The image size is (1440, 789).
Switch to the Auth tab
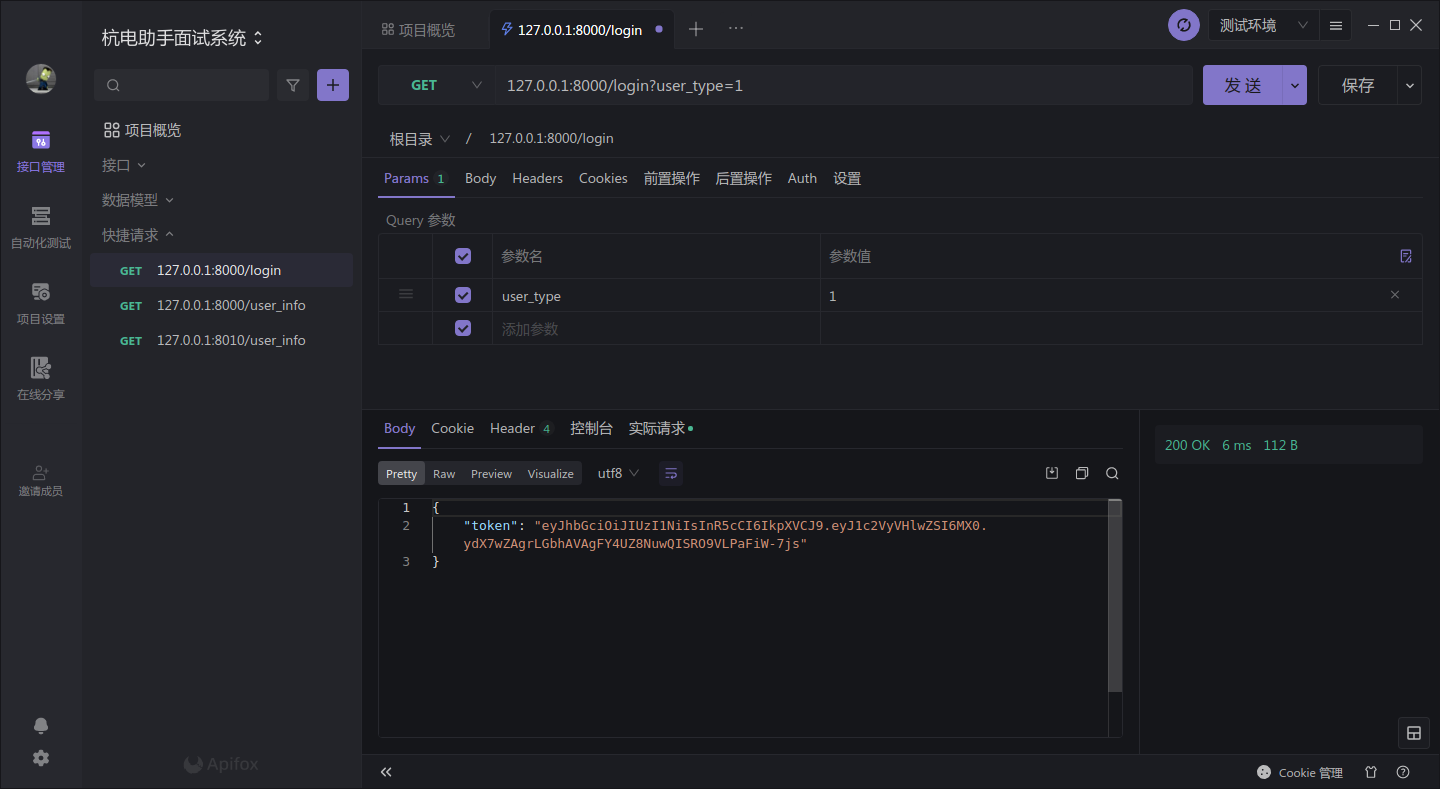802,178
